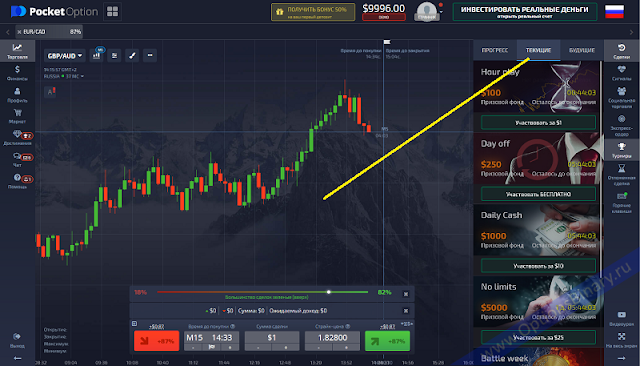Click the traders sentiment slider handle
640x366 pixels.
point(329,292)
